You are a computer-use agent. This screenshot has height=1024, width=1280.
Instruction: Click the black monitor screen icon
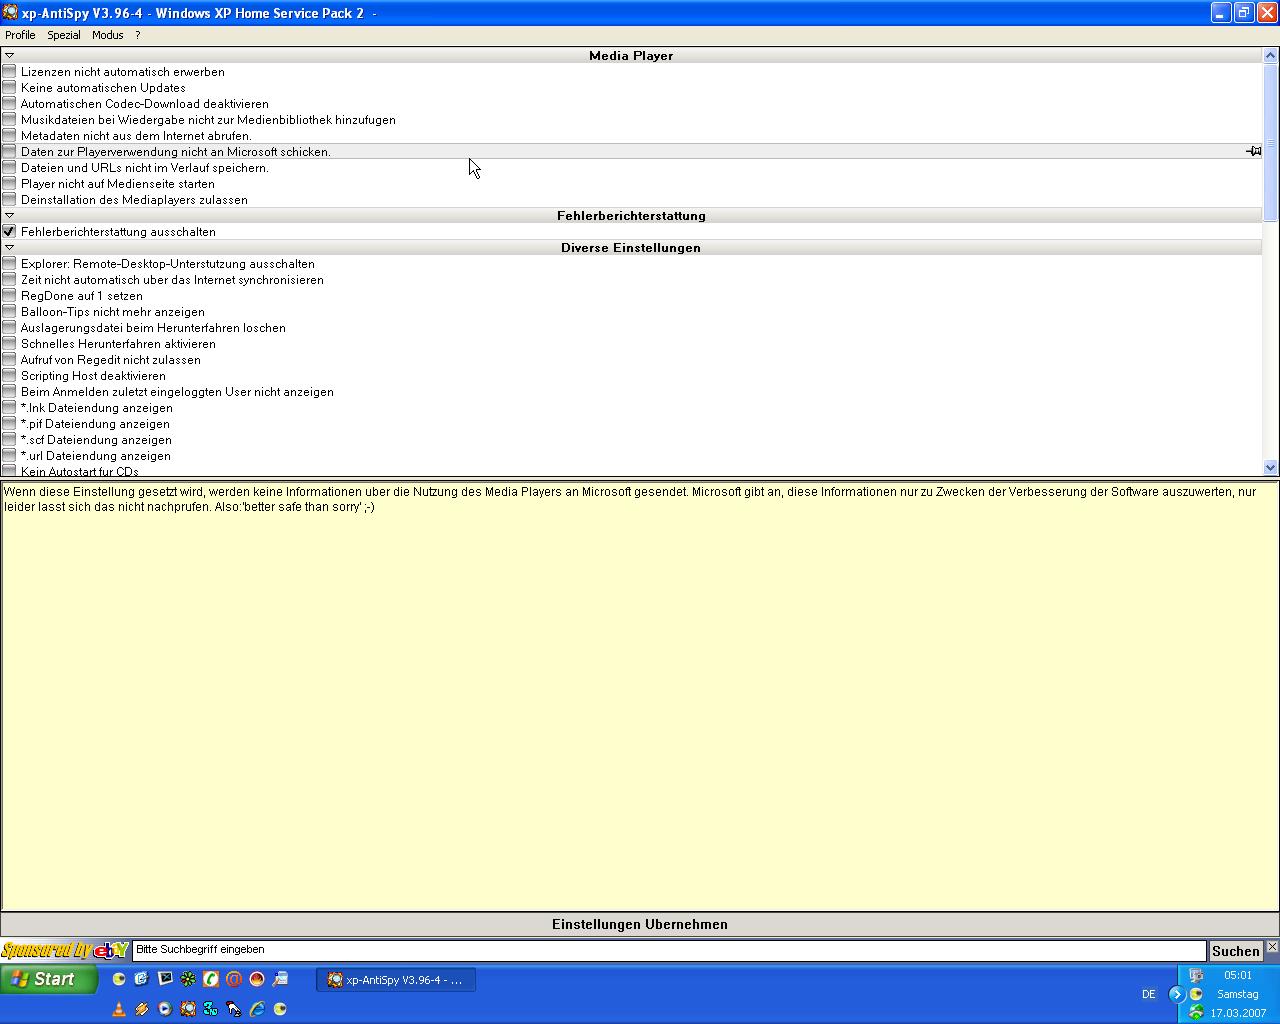tap(165, 979)
